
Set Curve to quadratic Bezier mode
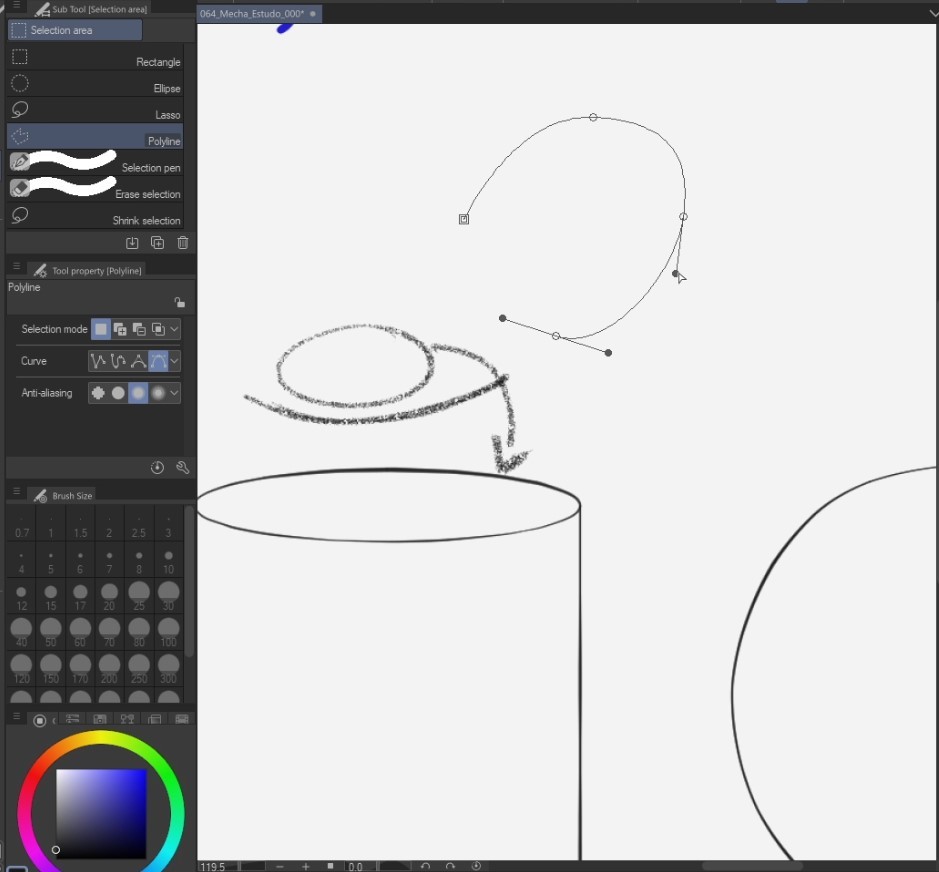click(x=138, y=361)
